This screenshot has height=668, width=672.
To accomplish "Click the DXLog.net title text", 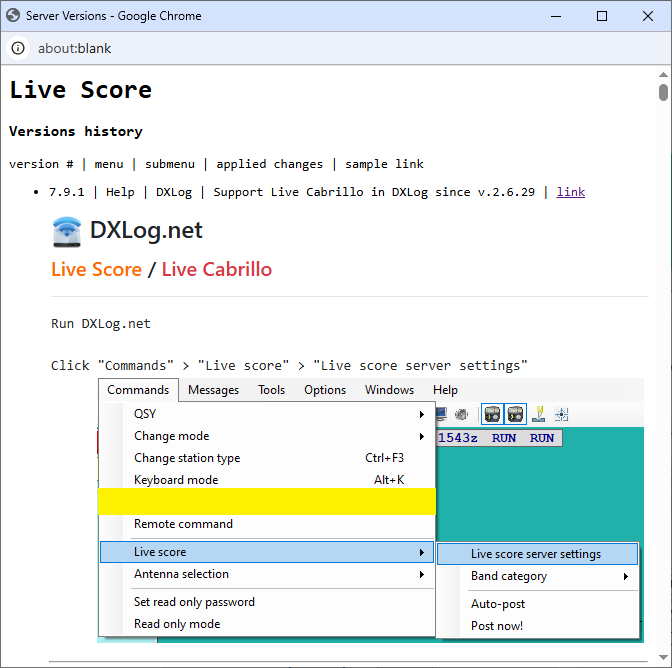I will click(146, 231).
